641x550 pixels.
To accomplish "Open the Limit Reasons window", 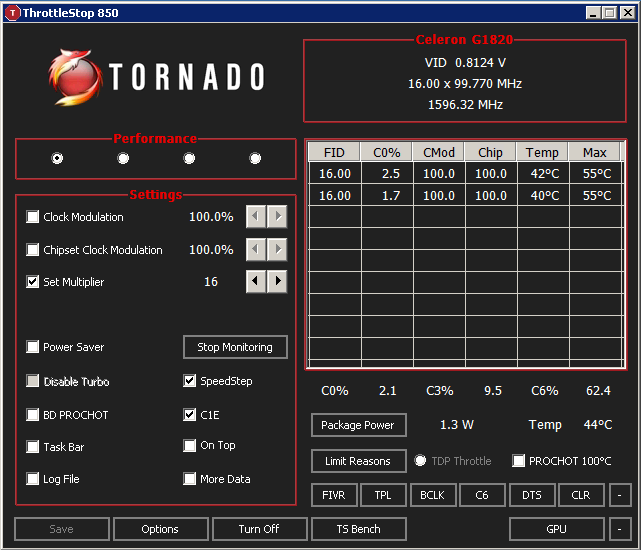I will point(359,461).
